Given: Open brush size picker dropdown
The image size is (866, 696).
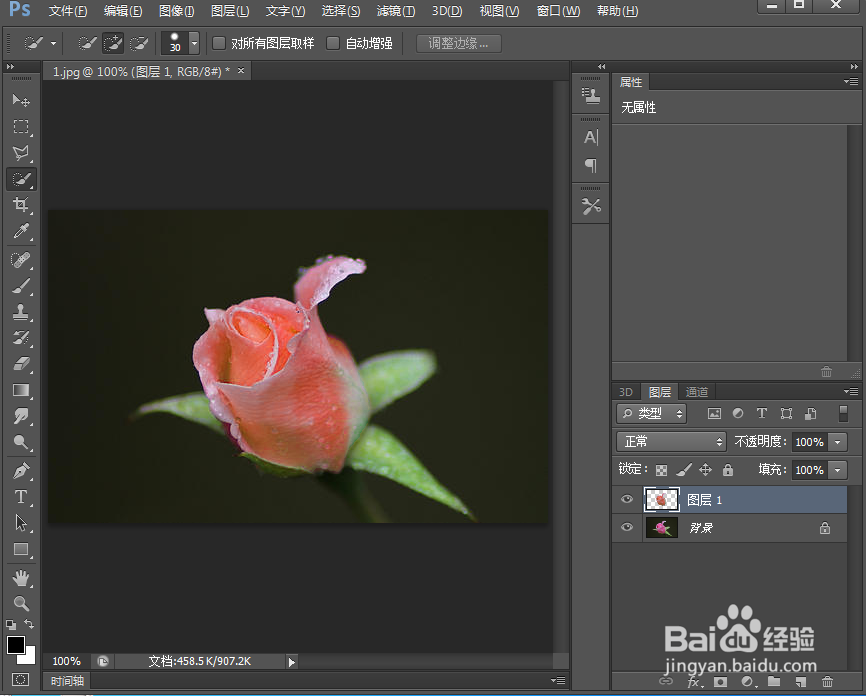Looking at the screenshot, I should (194, 43).
